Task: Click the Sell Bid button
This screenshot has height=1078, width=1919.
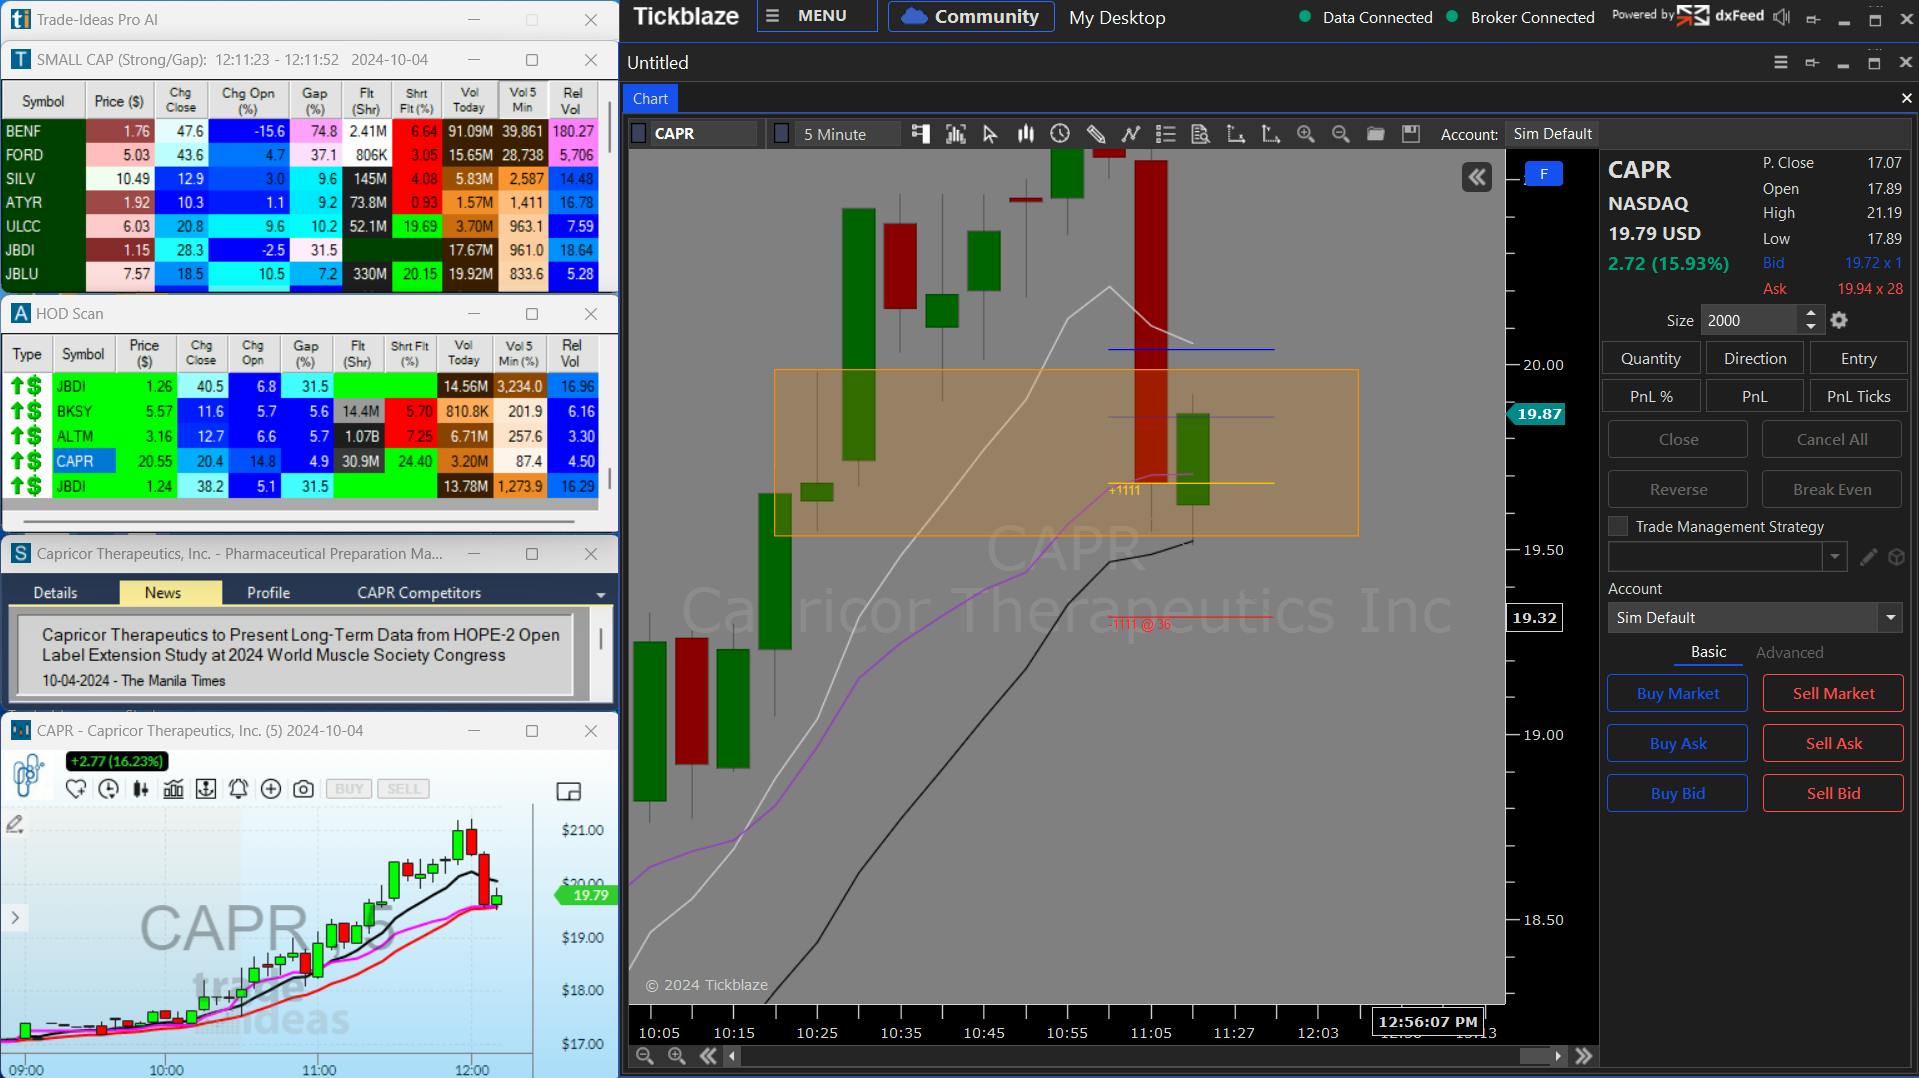Action: point(1833,793)
